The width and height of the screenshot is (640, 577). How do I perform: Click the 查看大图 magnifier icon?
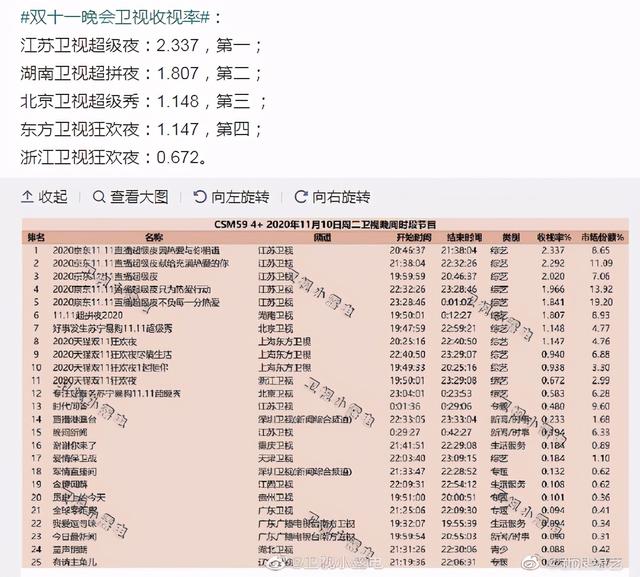pos(98,197)
